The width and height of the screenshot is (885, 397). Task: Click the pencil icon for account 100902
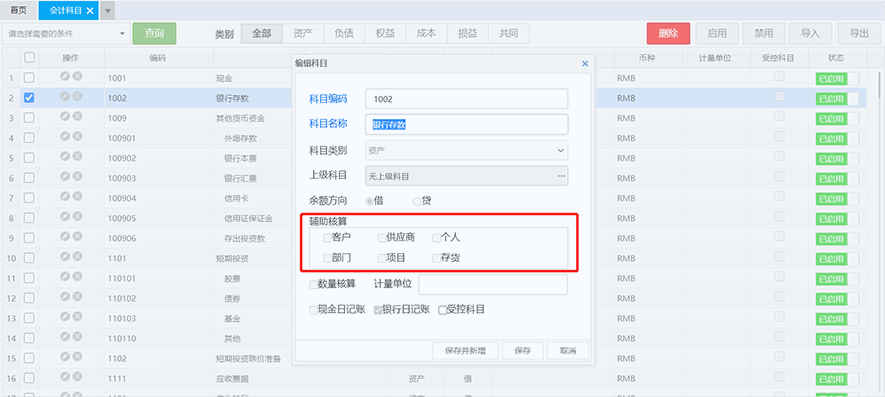coord(65,156)
